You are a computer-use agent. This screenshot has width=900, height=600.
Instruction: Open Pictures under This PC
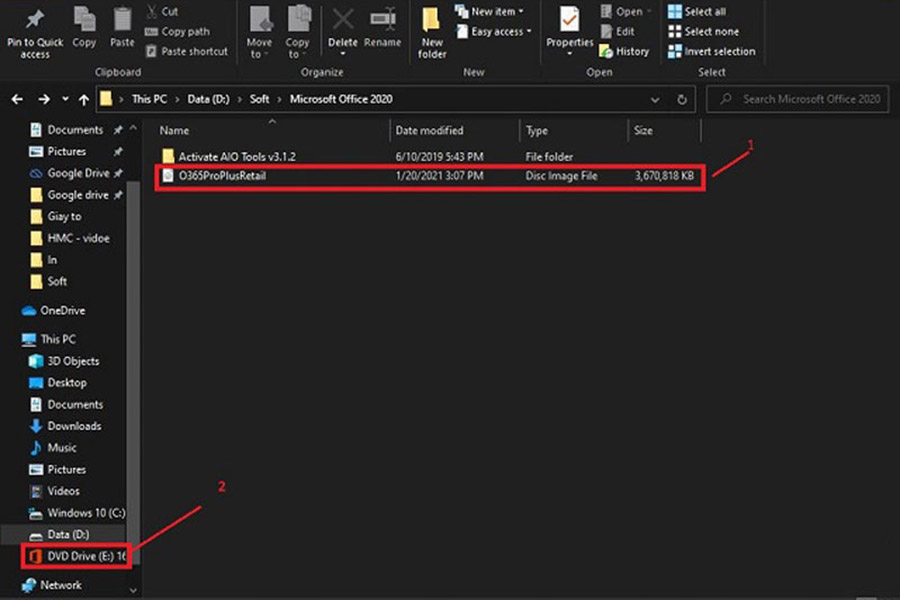tap(57, 470)
